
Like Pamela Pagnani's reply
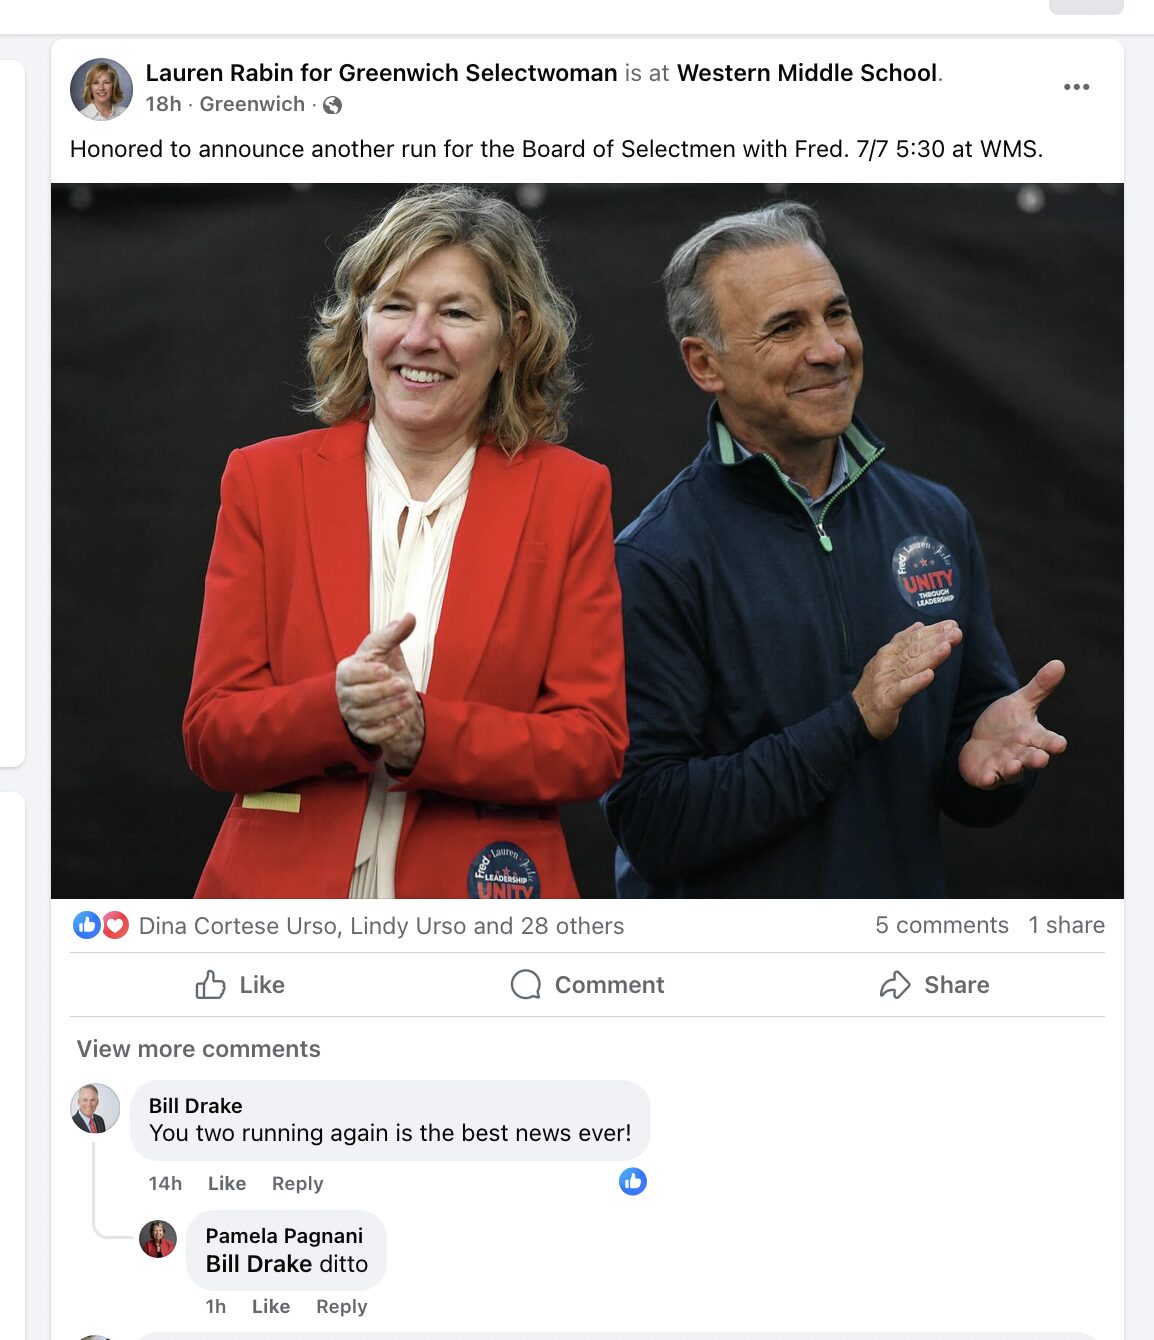pyautogui.click(x=271, y=1306)
